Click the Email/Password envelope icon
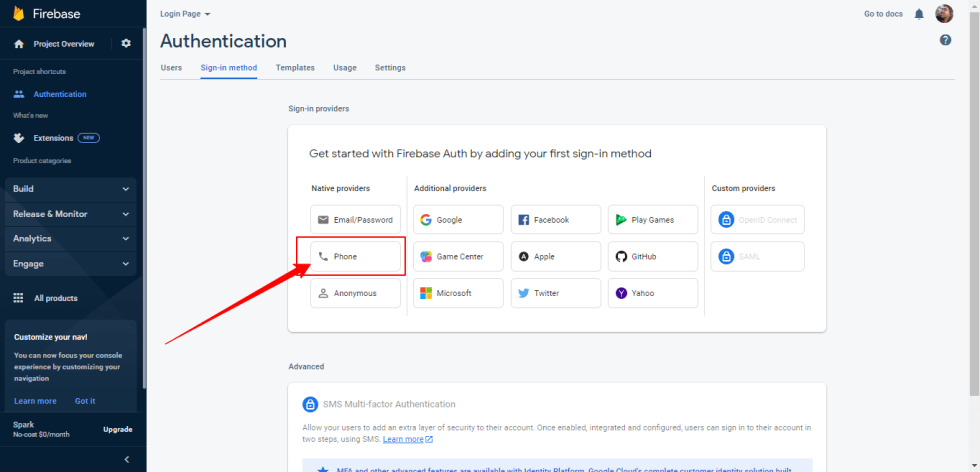 (x=323, y=220)
